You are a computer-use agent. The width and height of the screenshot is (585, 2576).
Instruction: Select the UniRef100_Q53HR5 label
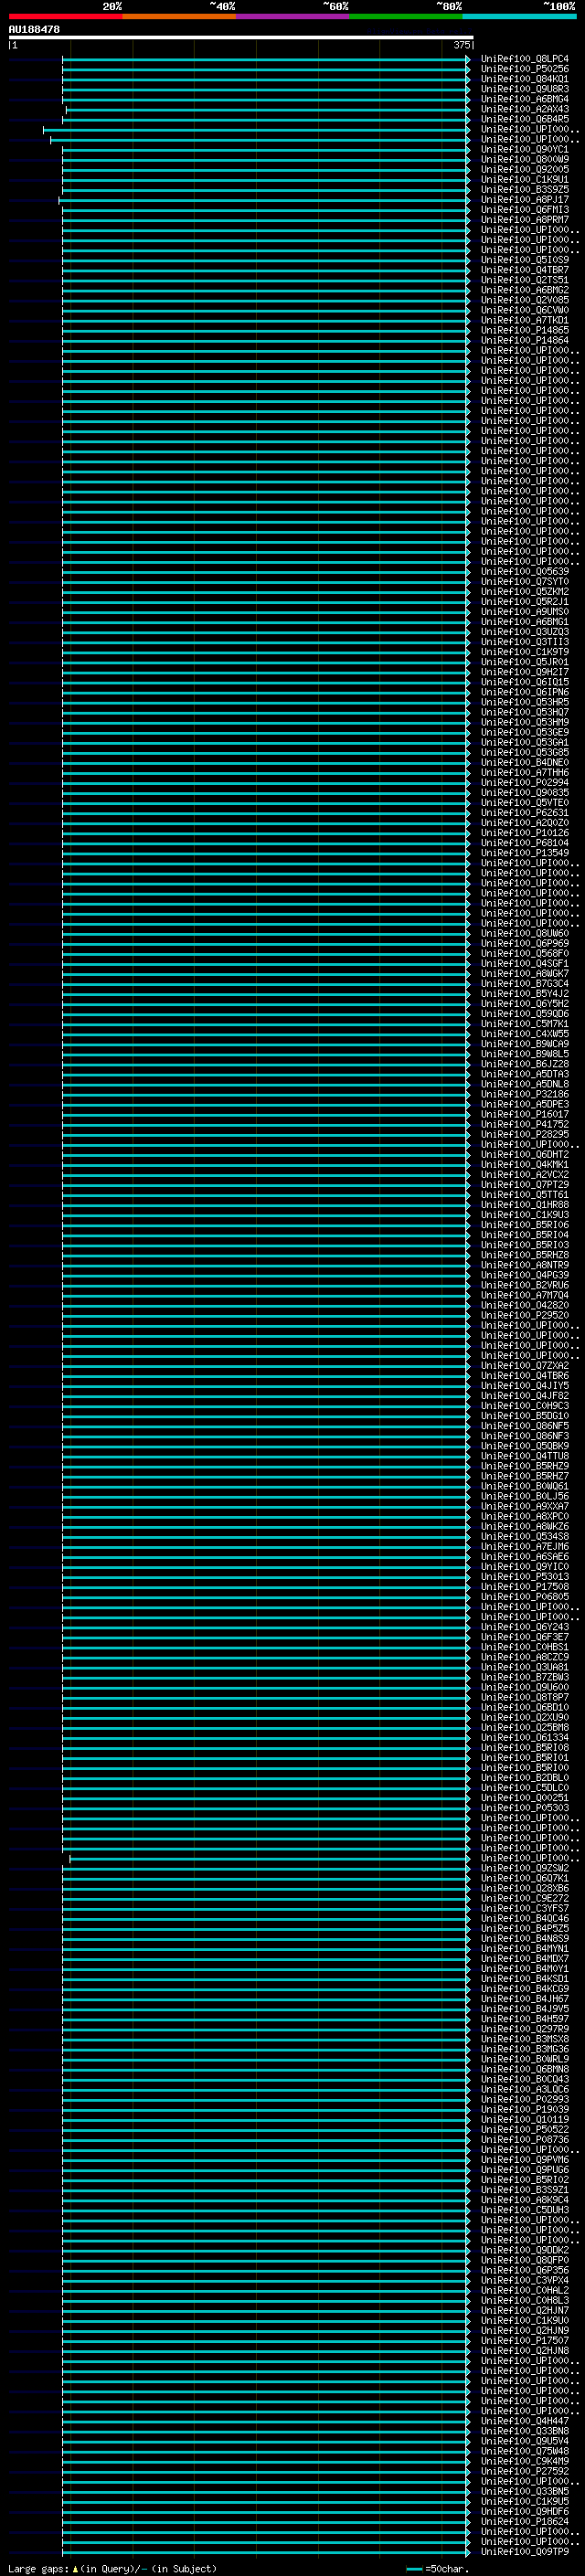point(525,702)
